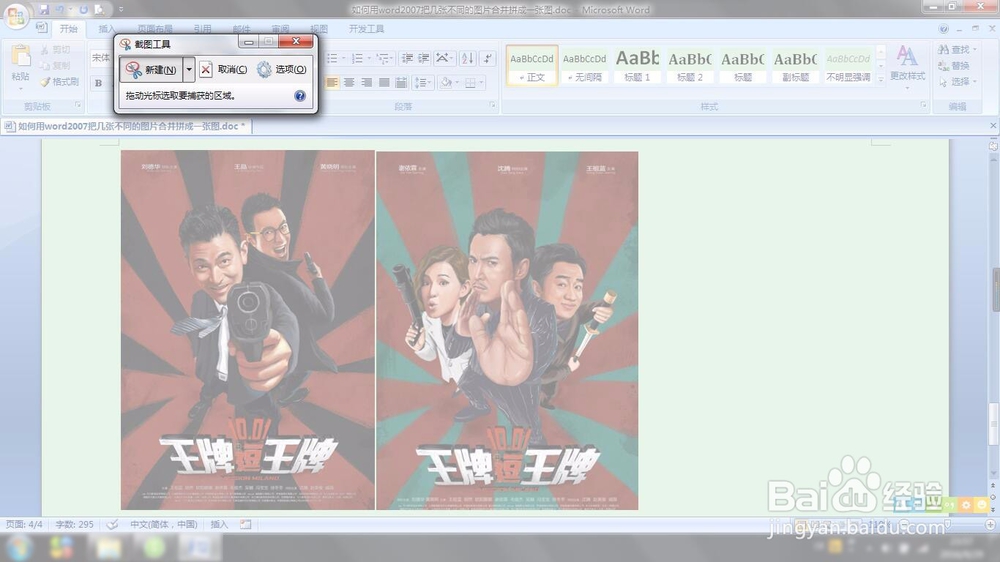Click the 粘贴 paste icon
1000x562 pixels.
(20, 56)
